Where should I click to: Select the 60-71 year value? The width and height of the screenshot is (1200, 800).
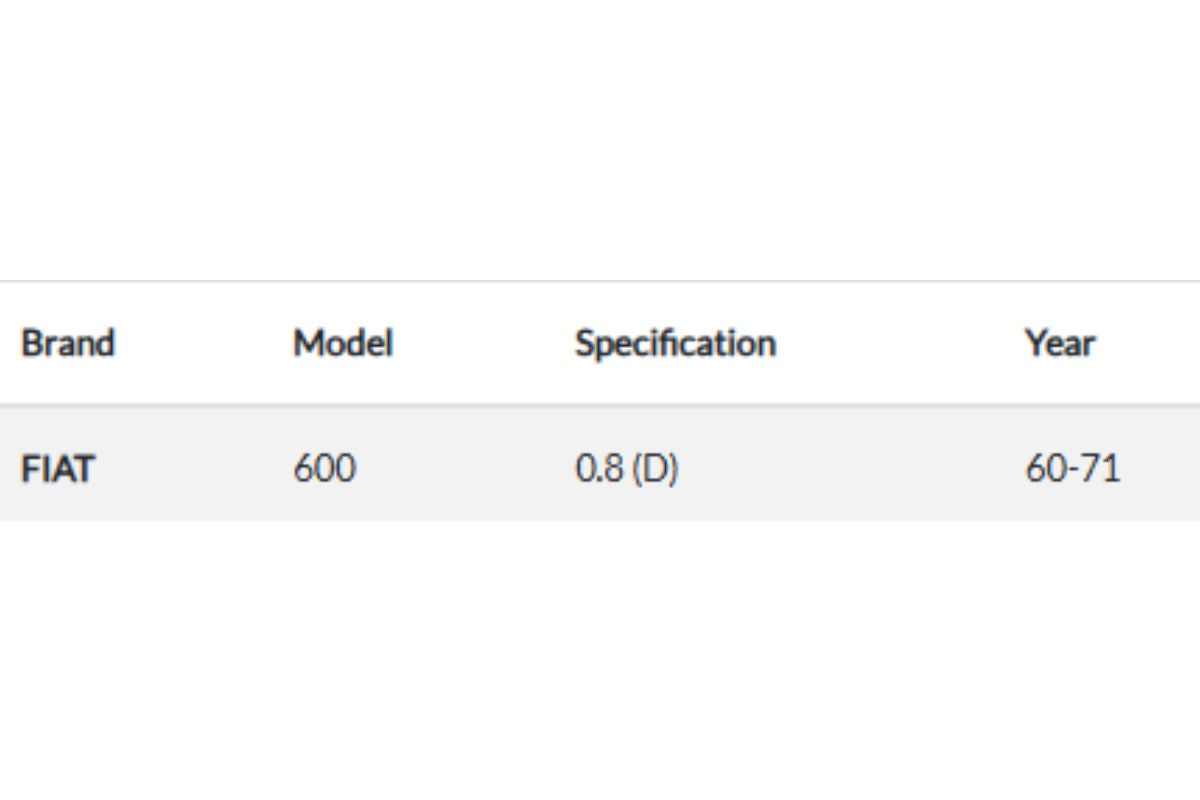pyautogui.click(x=1072, y=468)
